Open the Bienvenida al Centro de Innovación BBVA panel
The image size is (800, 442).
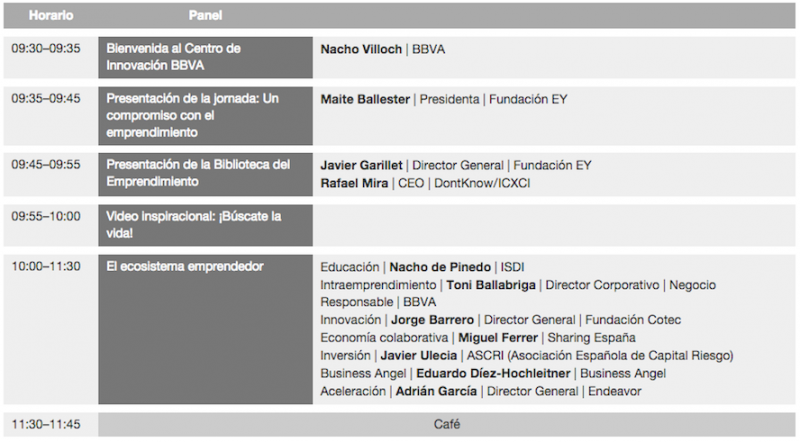tap(204, 57)
